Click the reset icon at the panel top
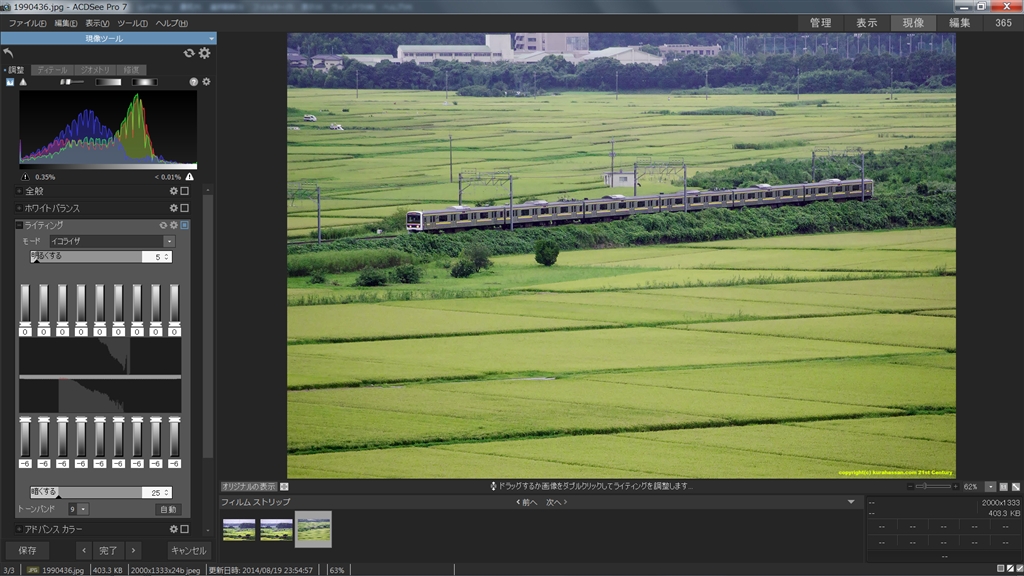The image size is (1024, 576). click(189, 53)
